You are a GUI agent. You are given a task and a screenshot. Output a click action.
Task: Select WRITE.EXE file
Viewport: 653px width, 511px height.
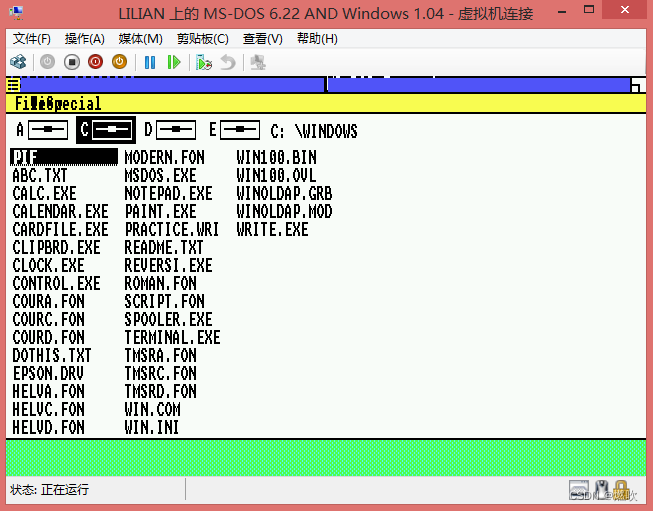272,229
